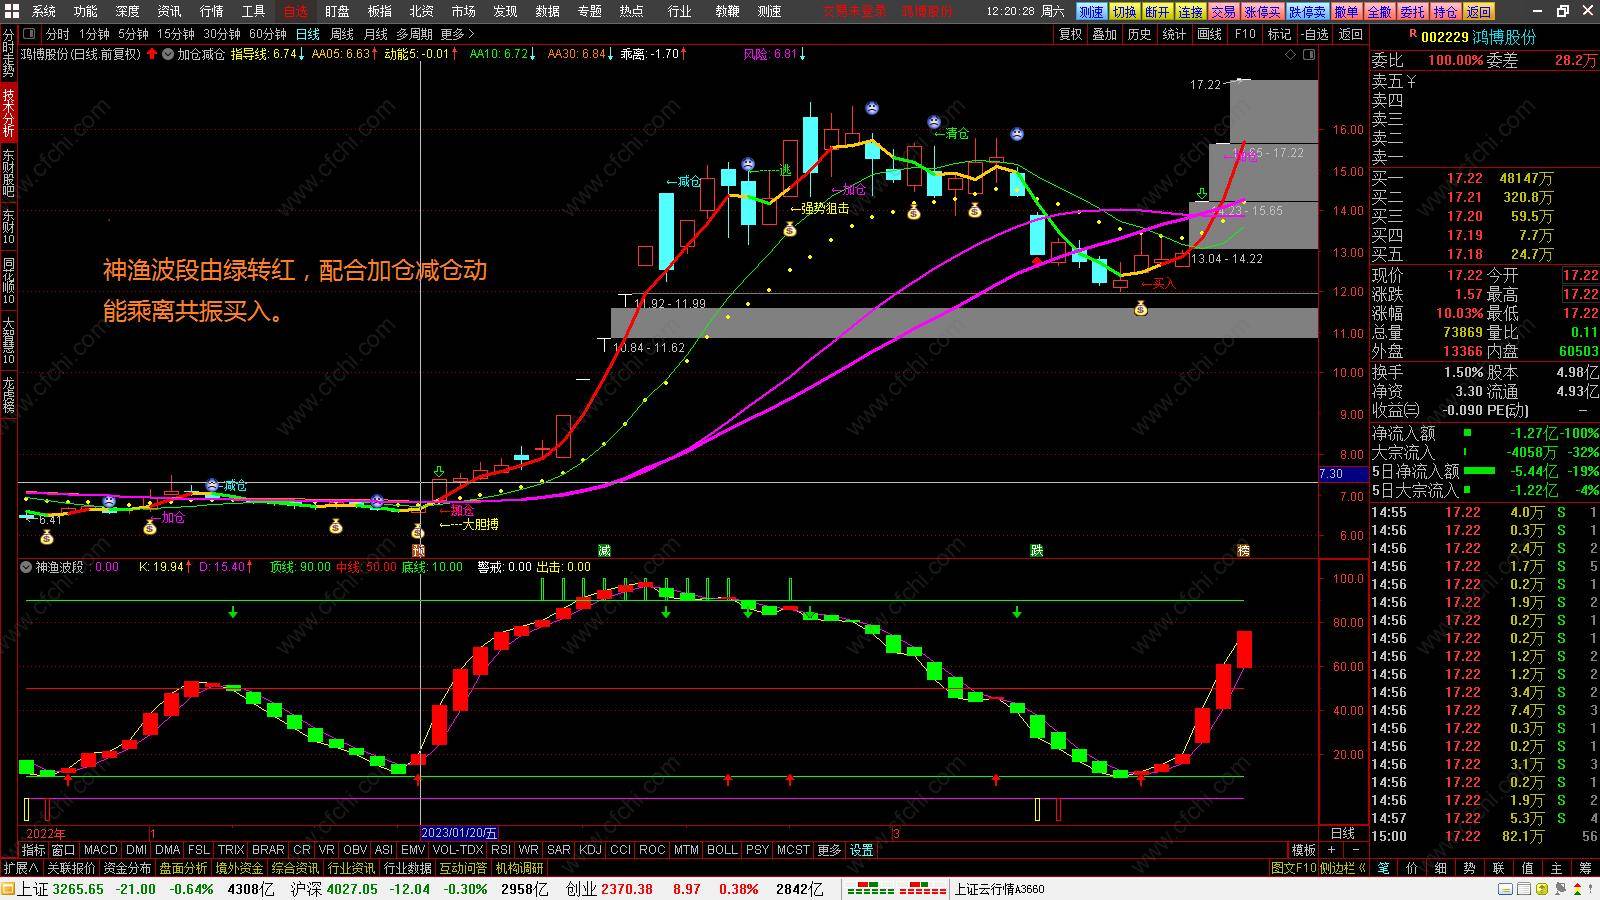Image resolution: width=1600 pixels, height=900 pixels.
Task: Click the 涨停买 toolbar button
Action: click(x=1262, y=12)
